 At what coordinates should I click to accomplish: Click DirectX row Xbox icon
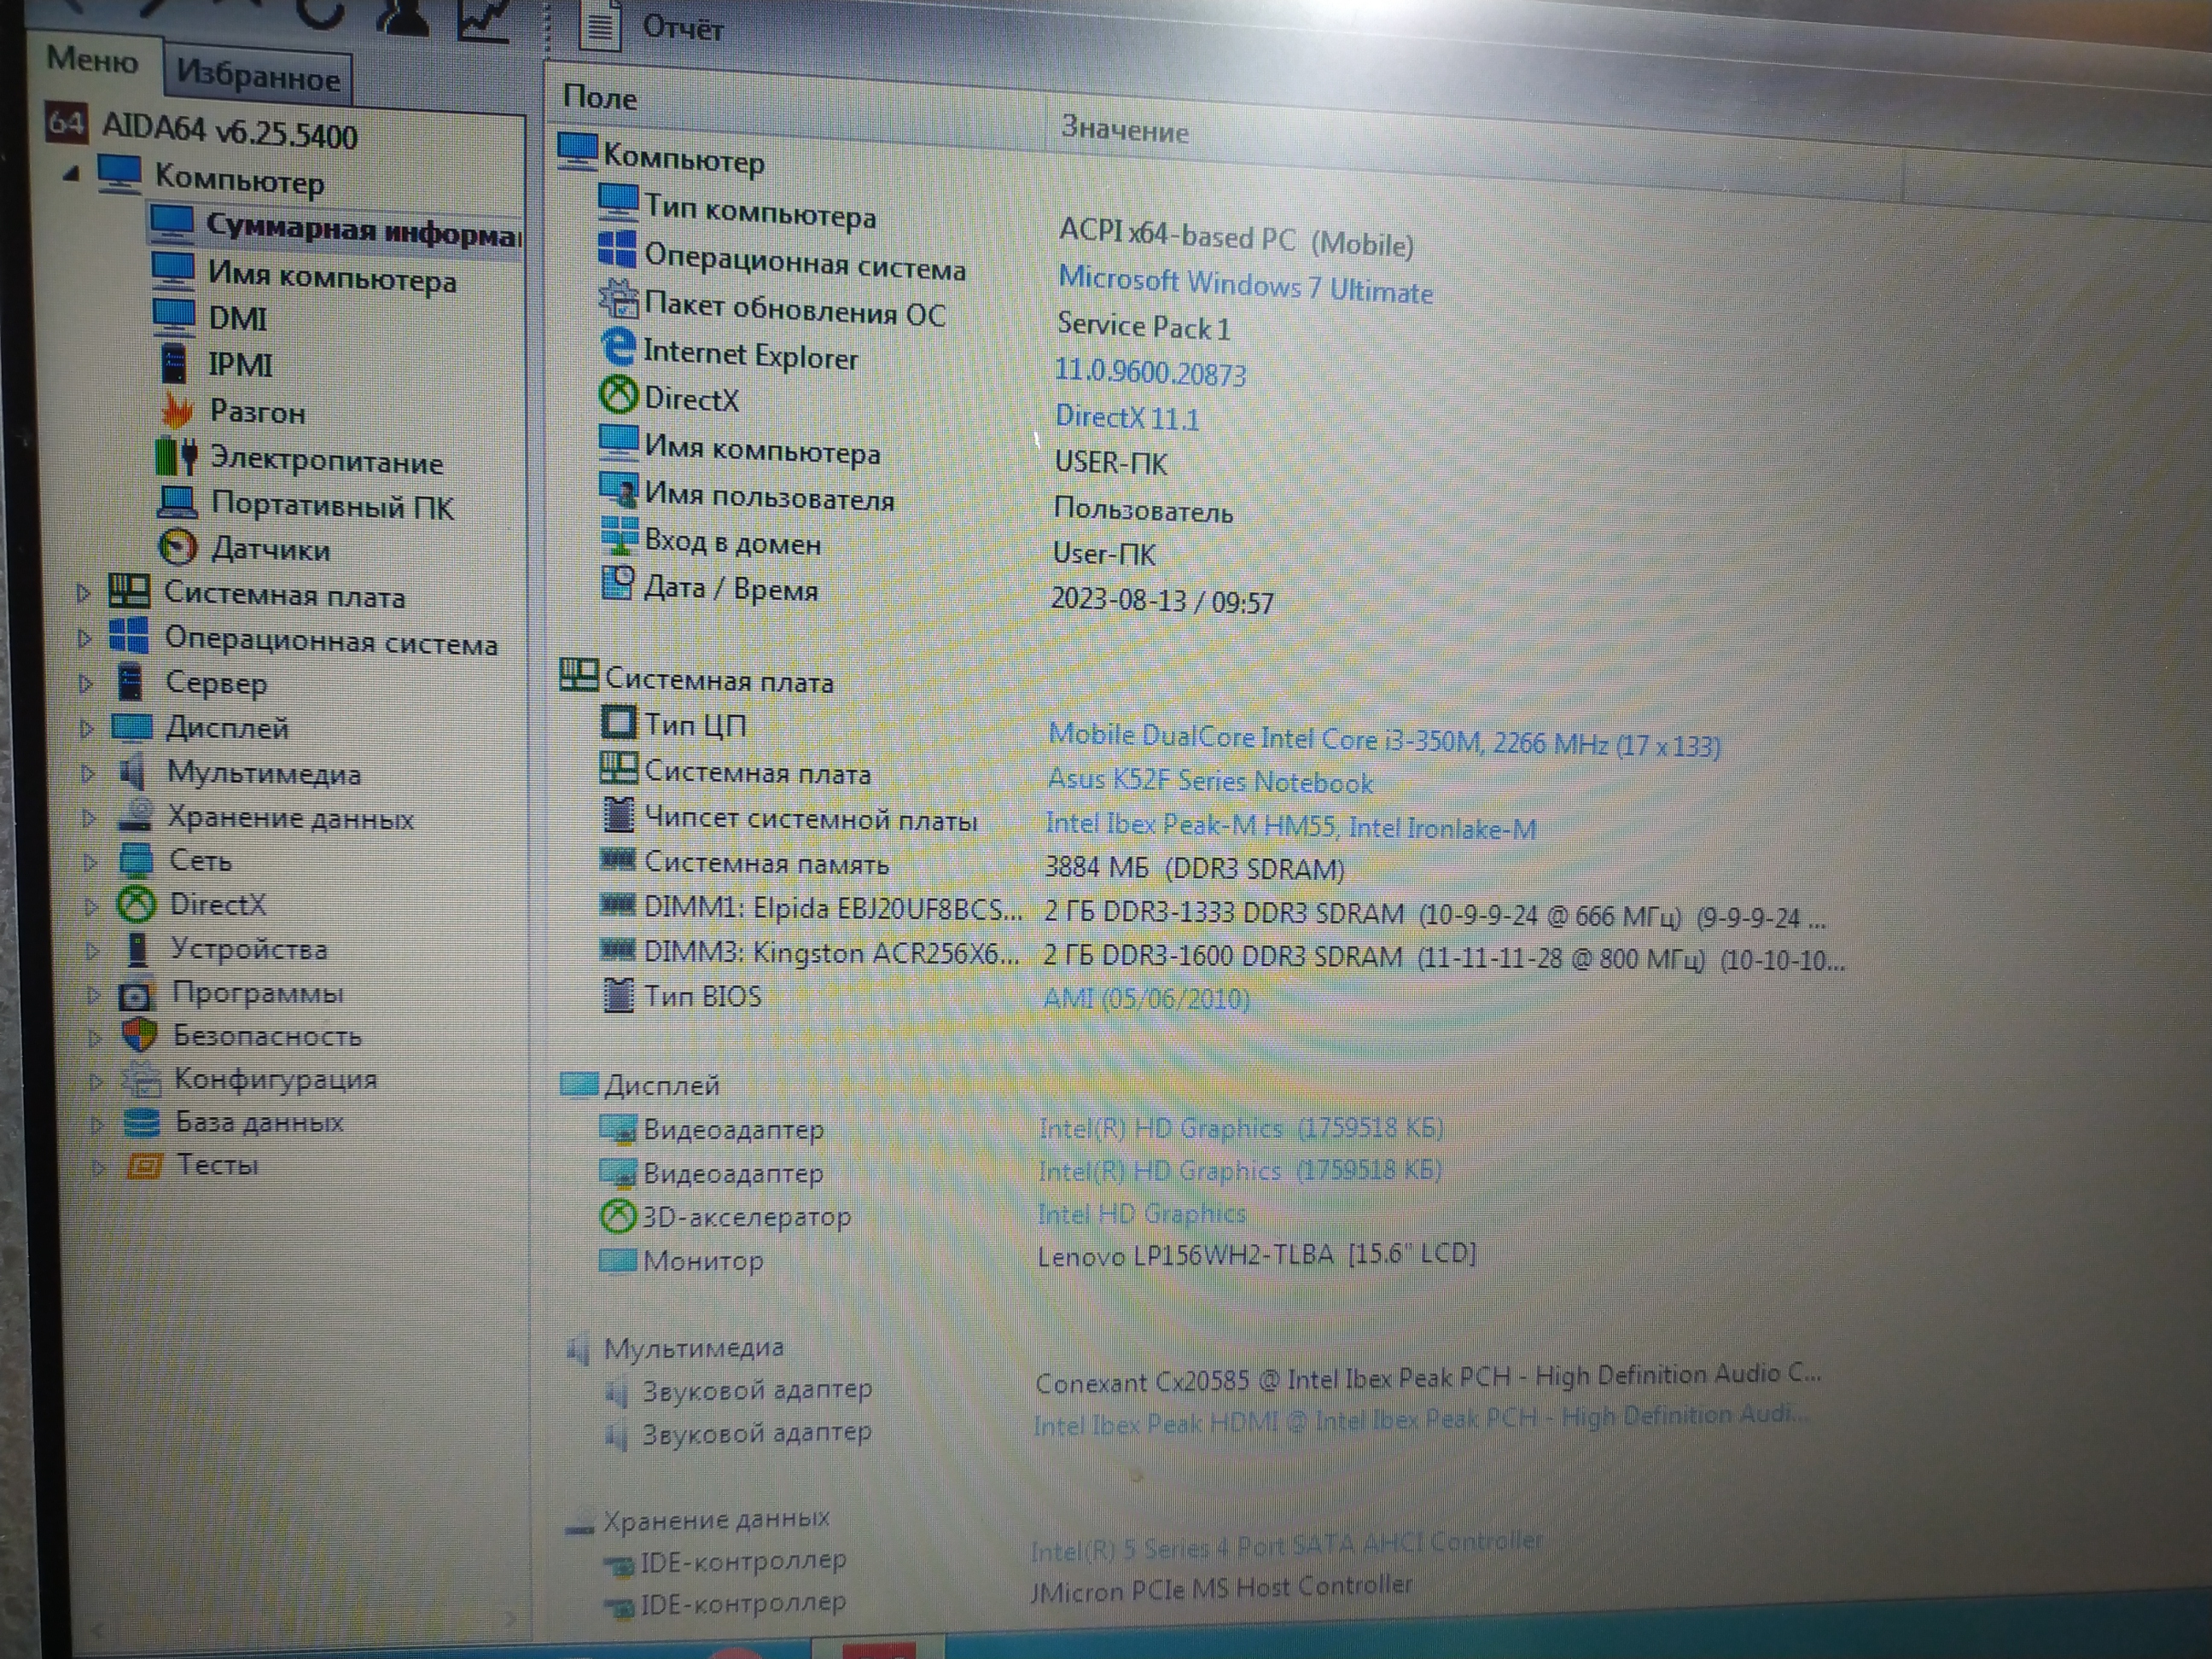pos(618,395)
